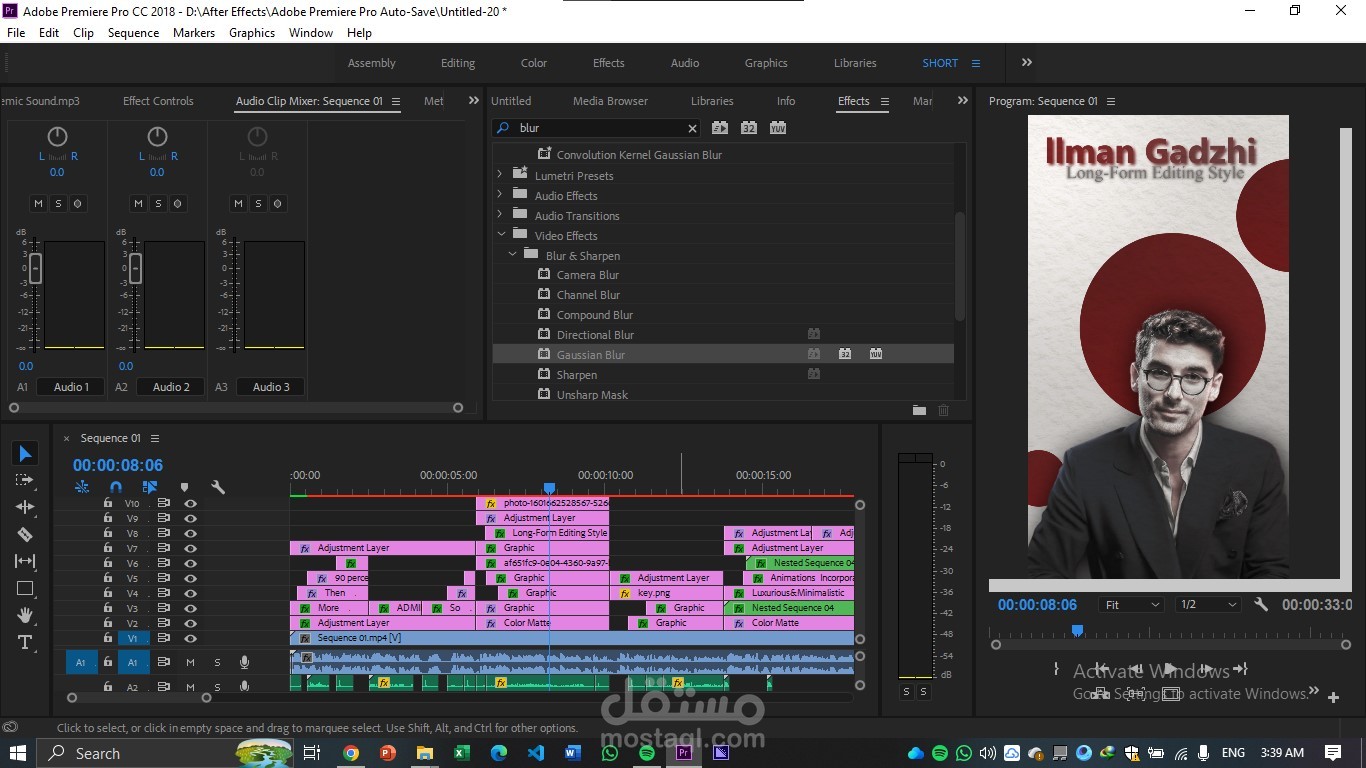This screenshot has width=1366, height=768.
Task: Pick the Razor tool
Action: [26, 534]
